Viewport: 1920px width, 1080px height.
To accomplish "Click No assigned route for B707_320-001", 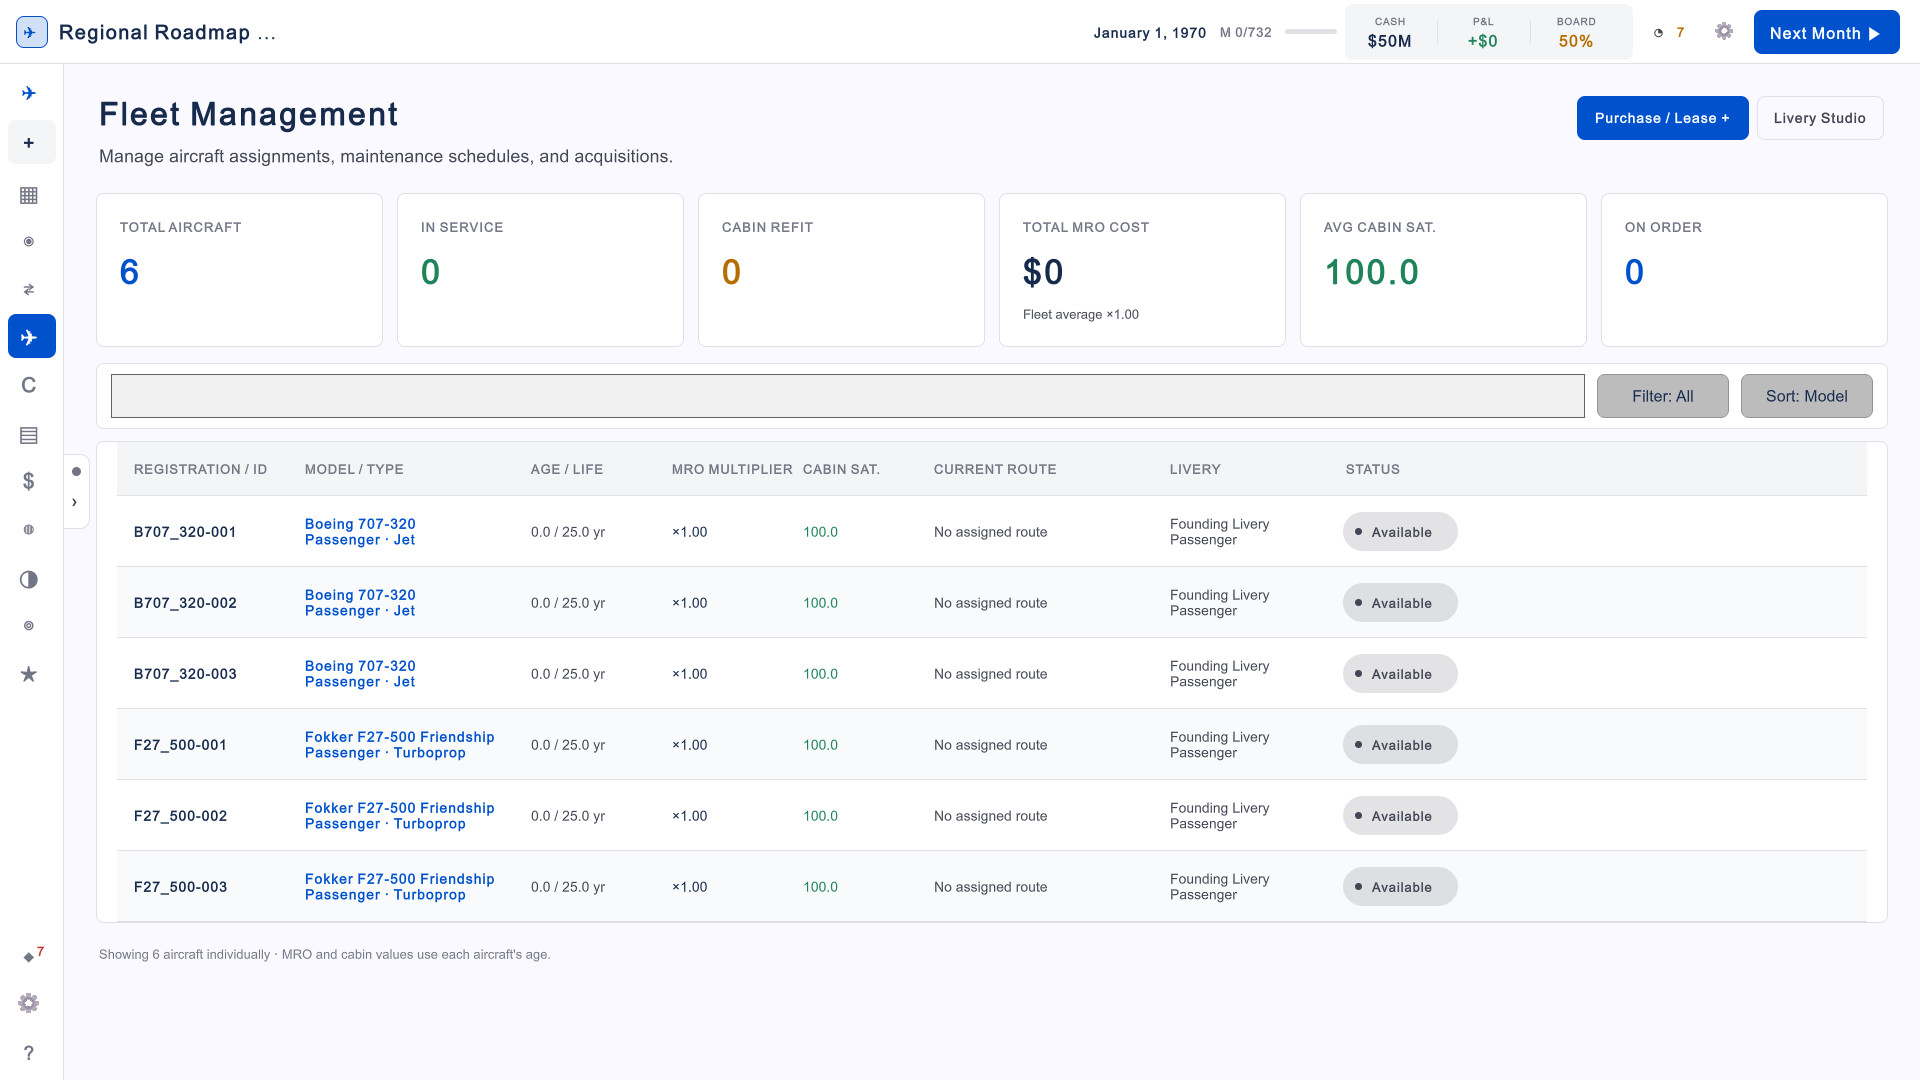I will point(990,532).
